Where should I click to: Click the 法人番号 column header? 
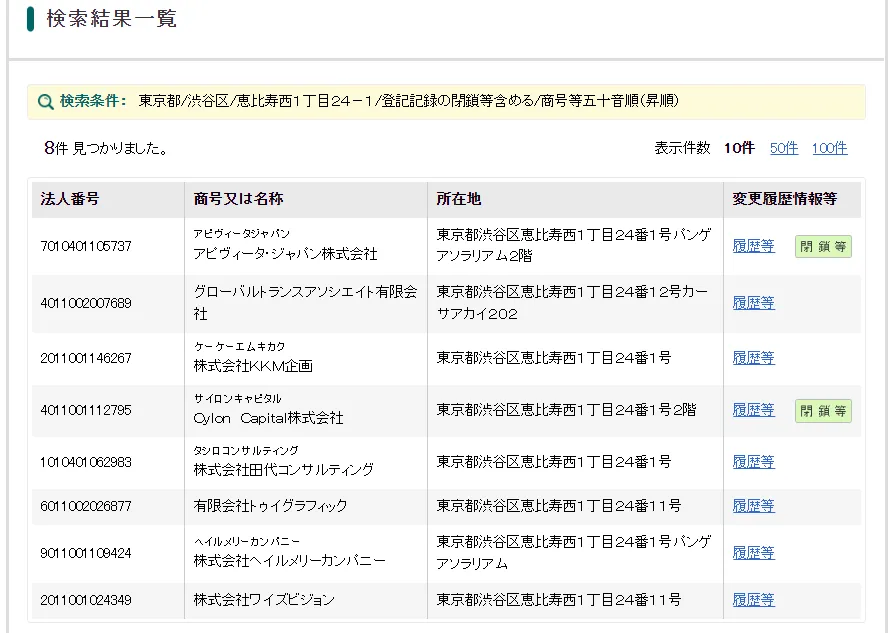click(x=70, y=199)
